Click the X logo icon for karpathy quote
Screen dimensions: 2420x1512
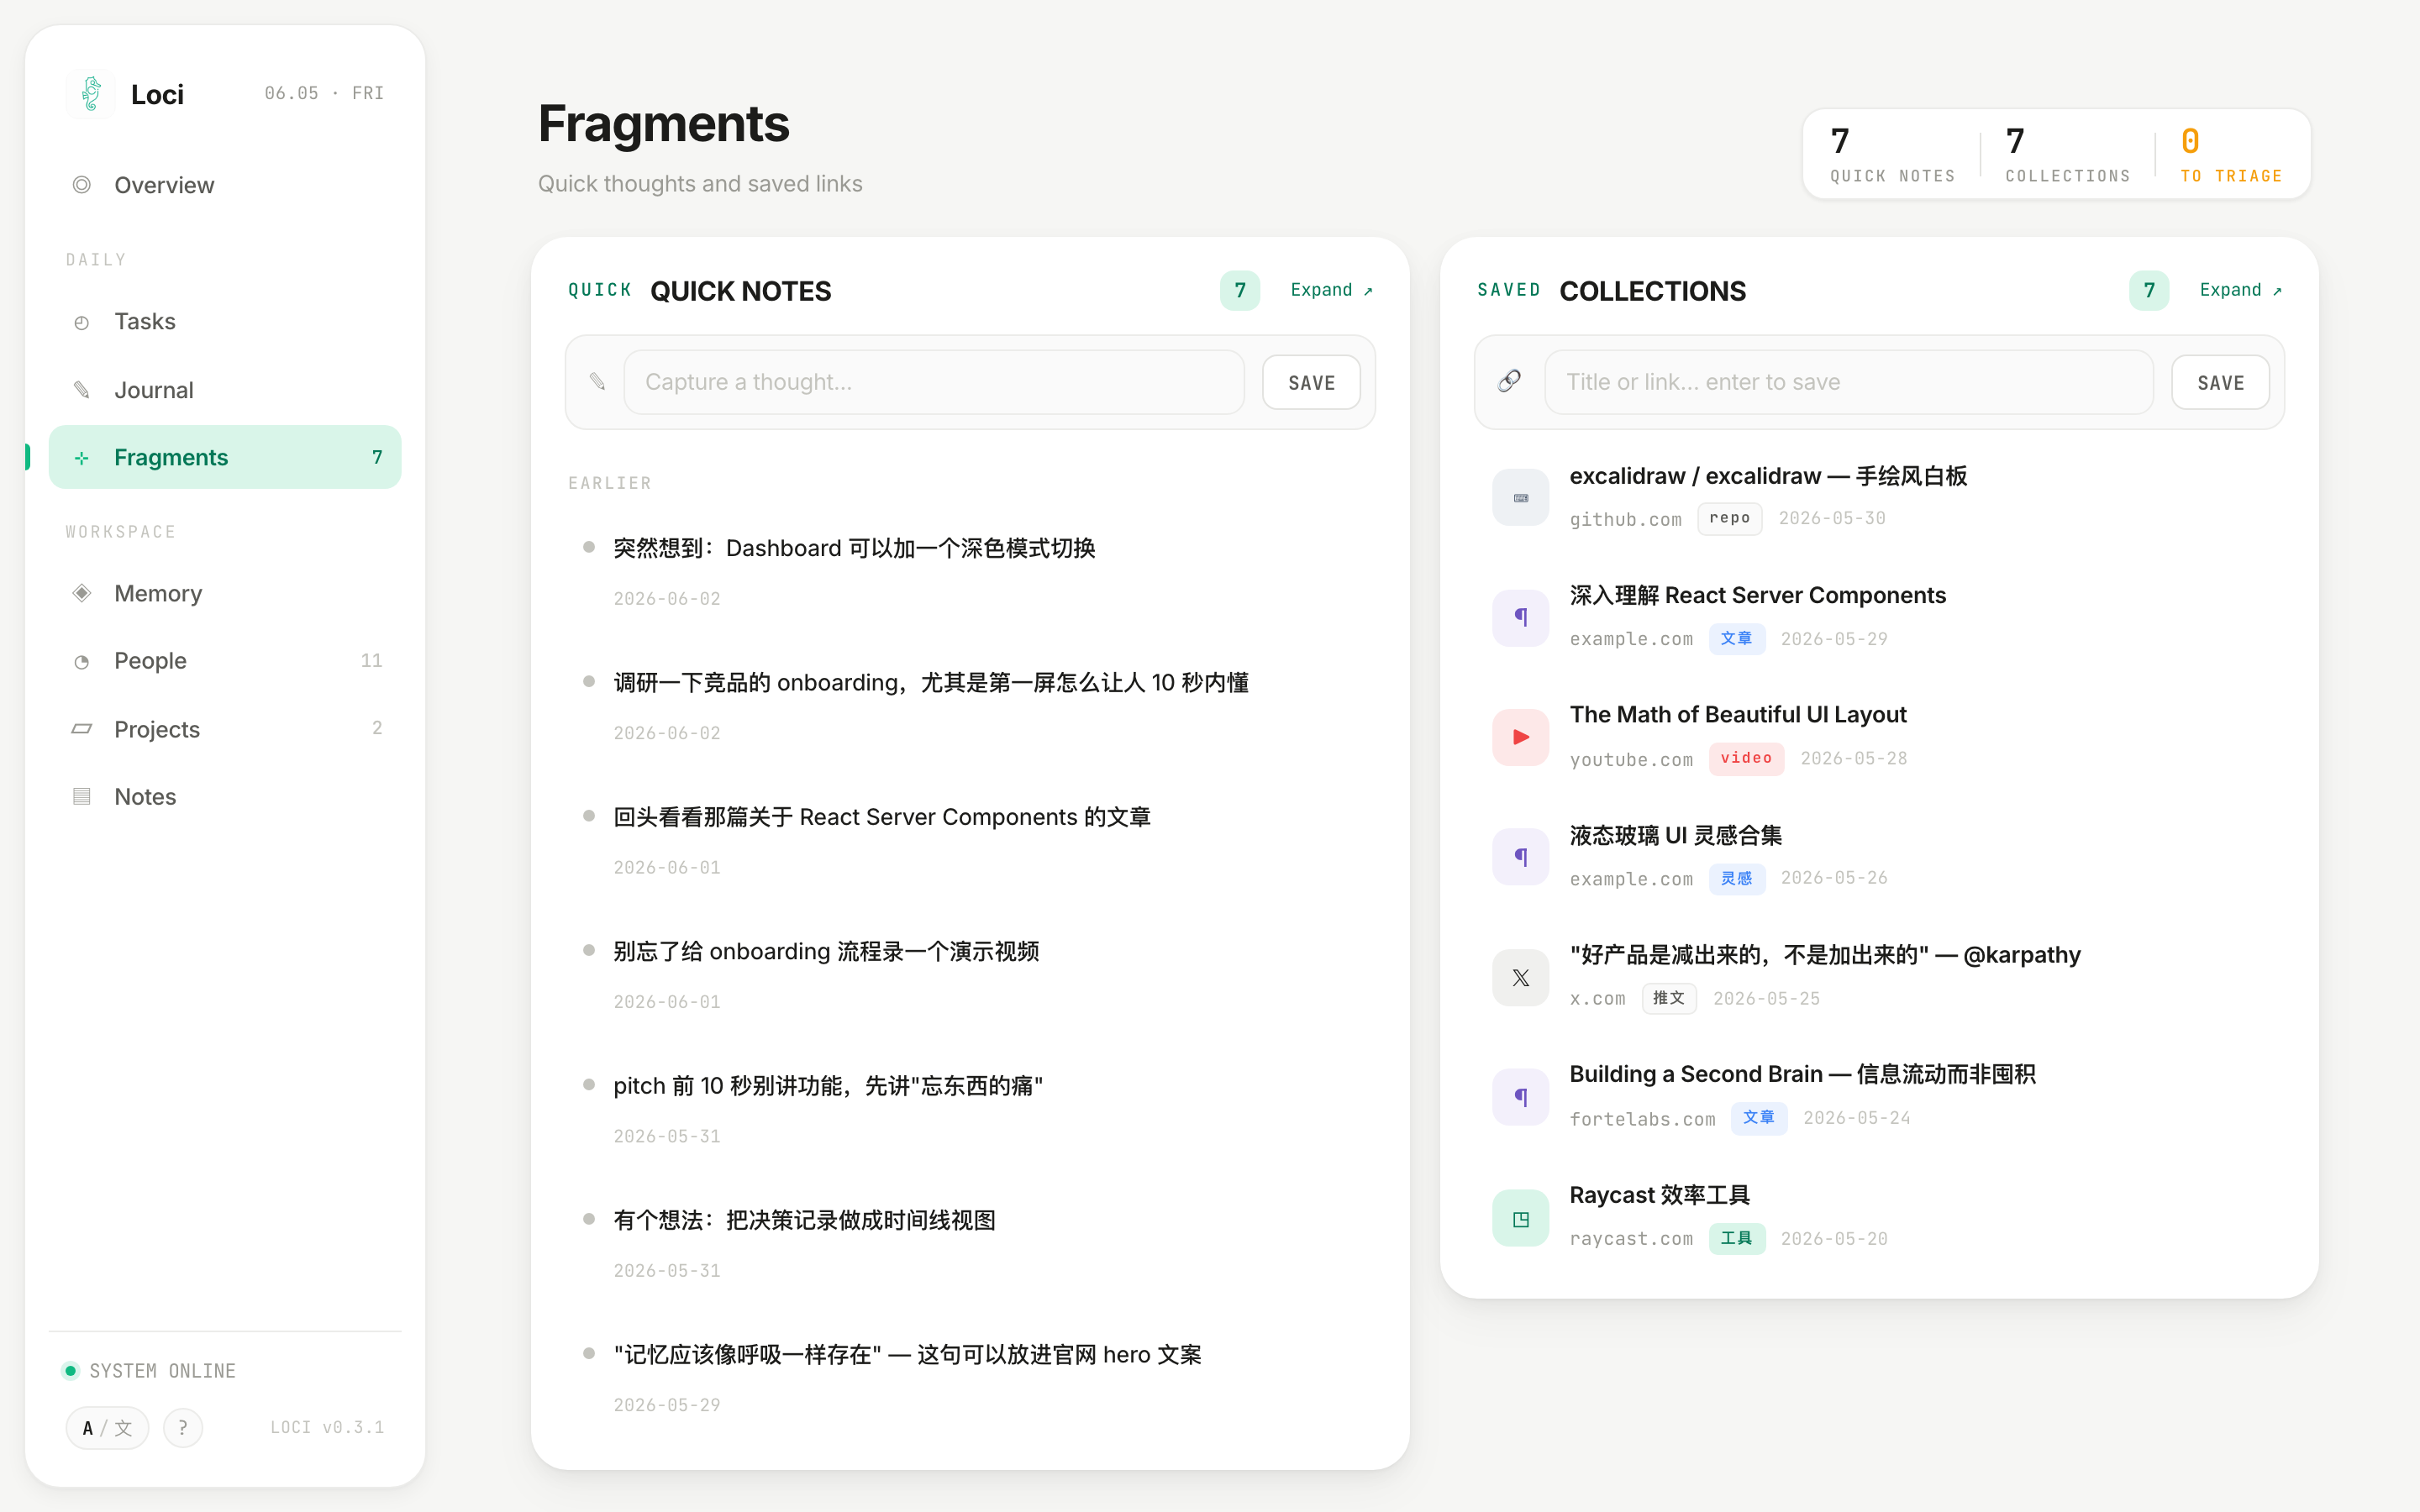(x=1521, y=978)
